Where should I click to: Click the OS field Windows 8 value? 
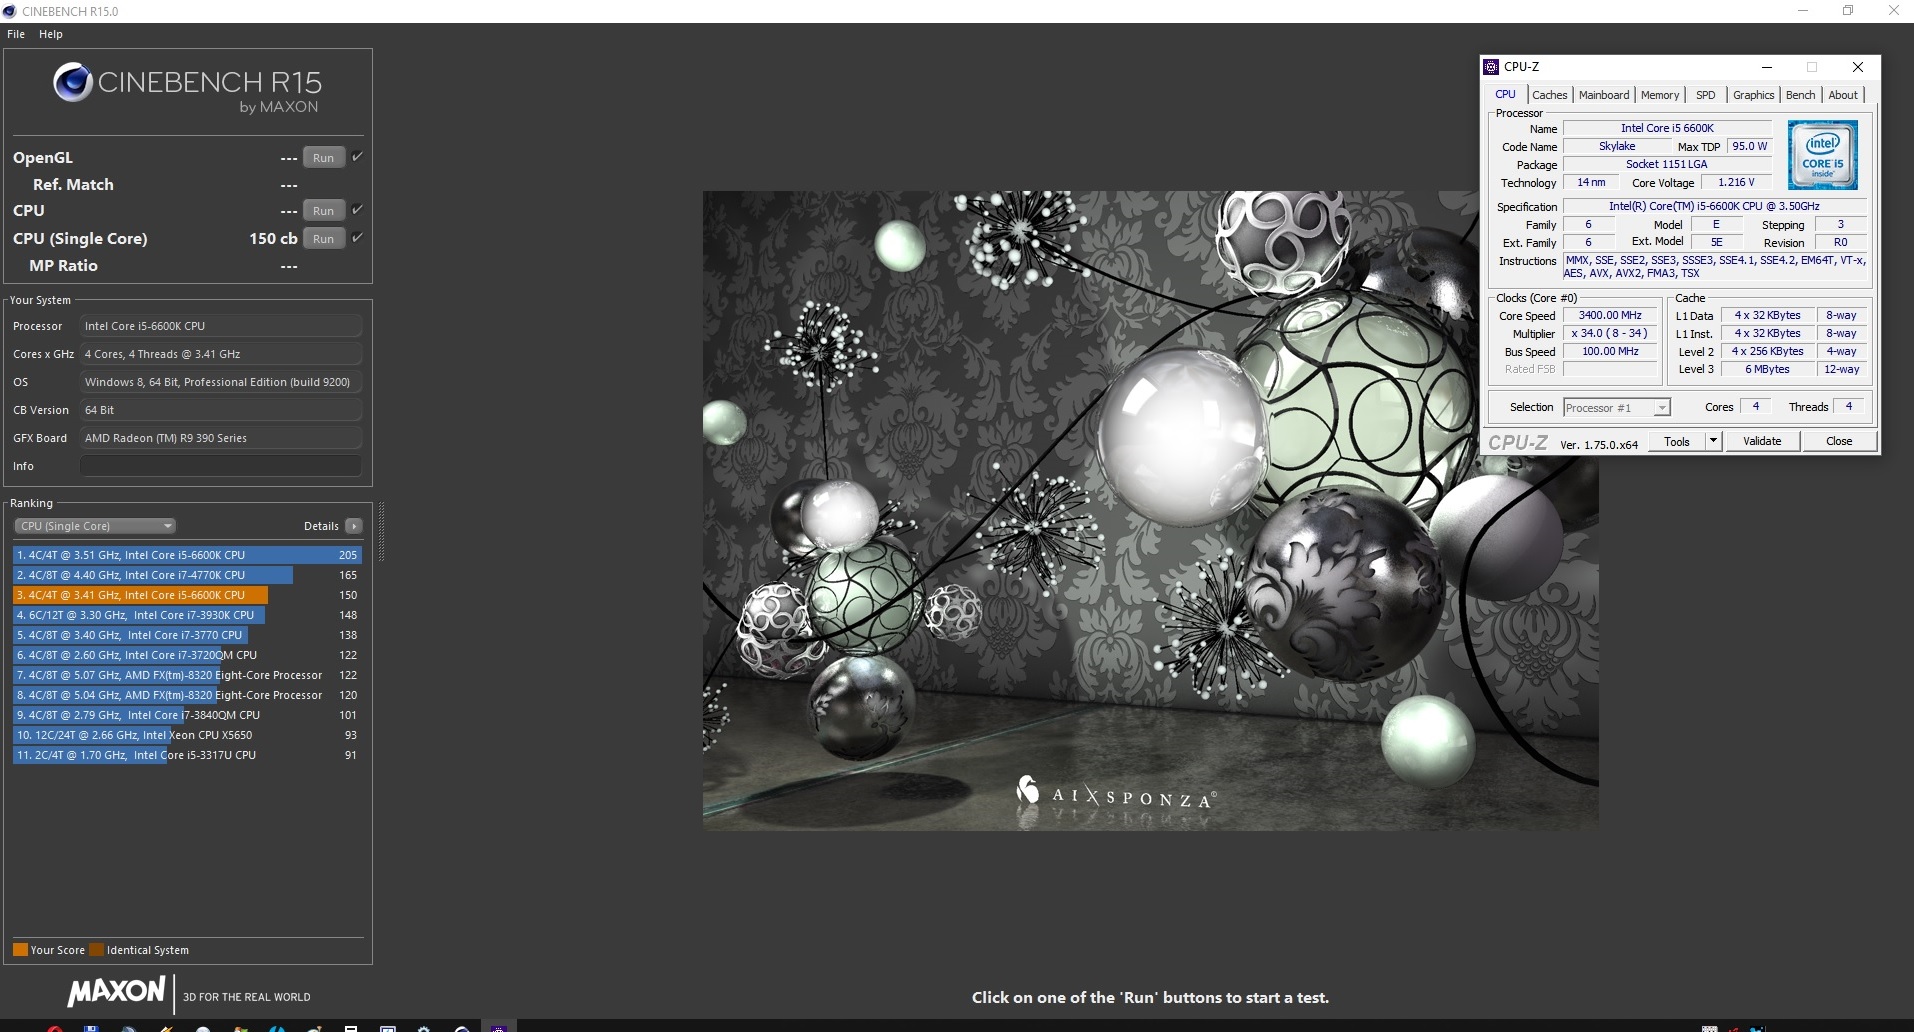pyautogui.click(x=221, y=382)
